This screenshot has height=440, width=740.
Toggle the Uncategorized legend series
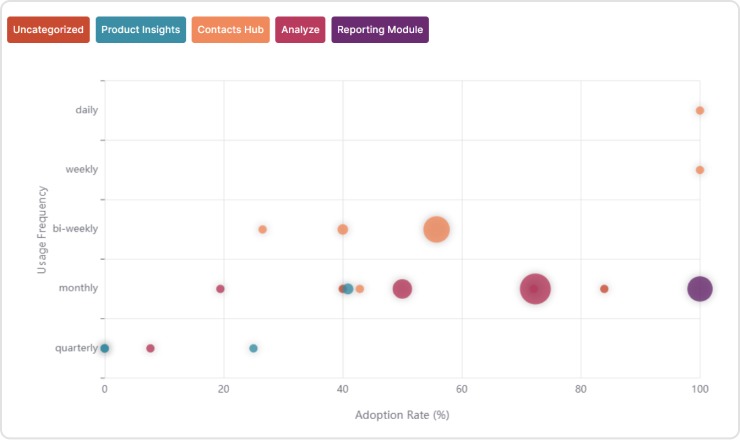48,30
